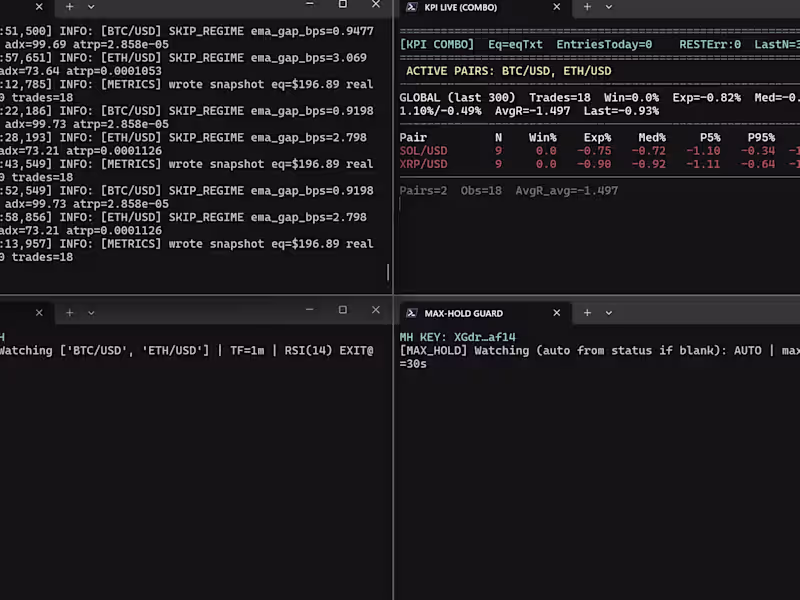Click scrollbar thumb in top-left terminal

pos(388,272)
